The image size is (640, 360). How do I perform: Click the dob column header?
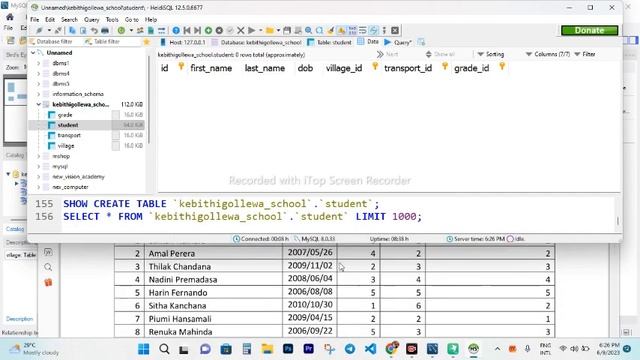point(305,68)
